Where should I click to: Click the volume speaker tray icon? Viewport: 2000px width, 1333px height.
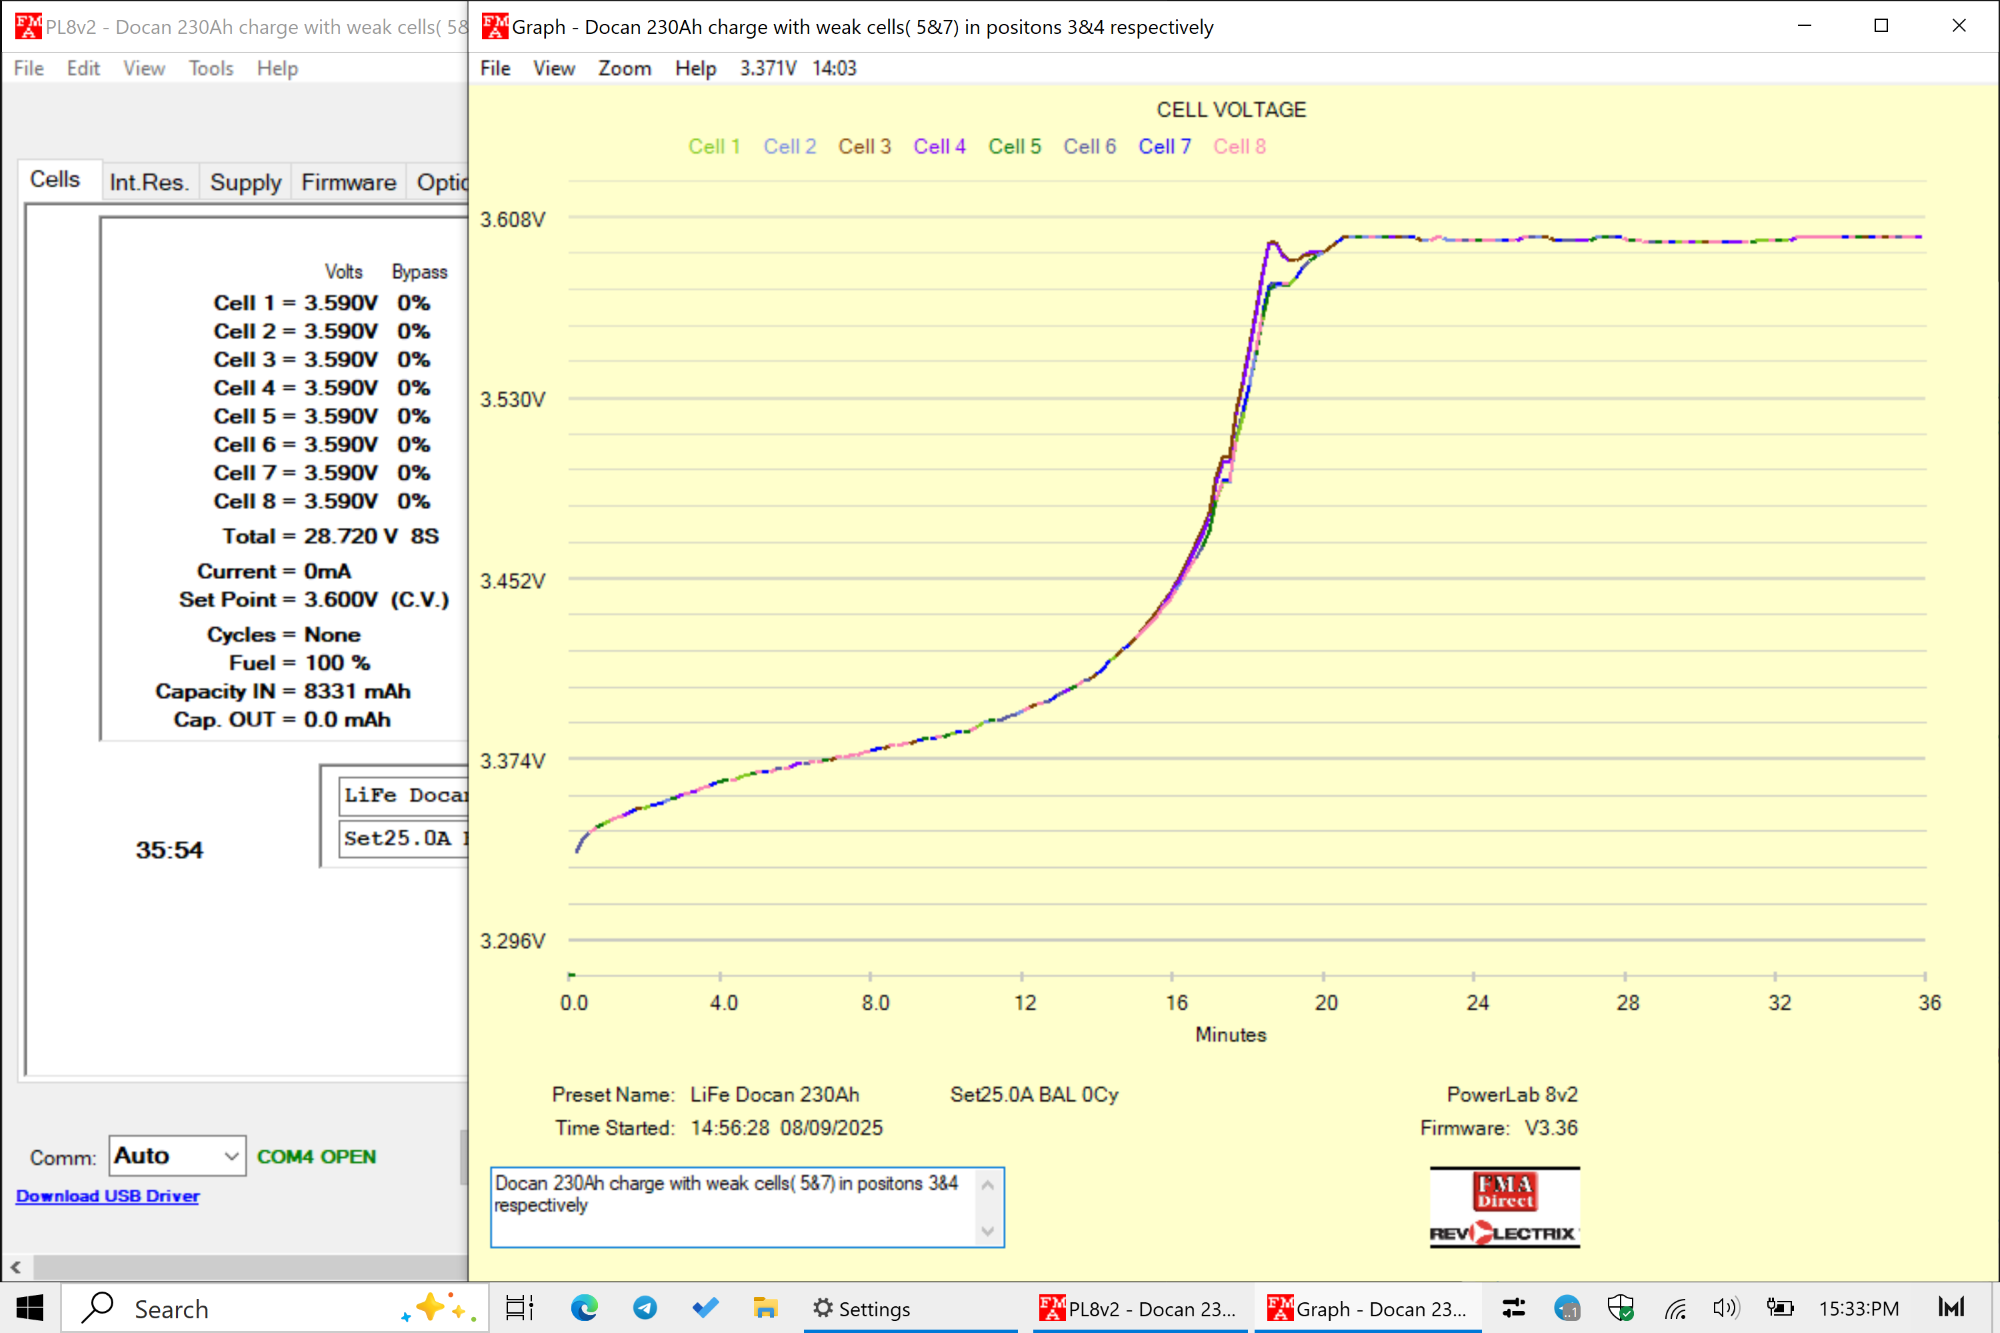[x=1725, y=1308]
